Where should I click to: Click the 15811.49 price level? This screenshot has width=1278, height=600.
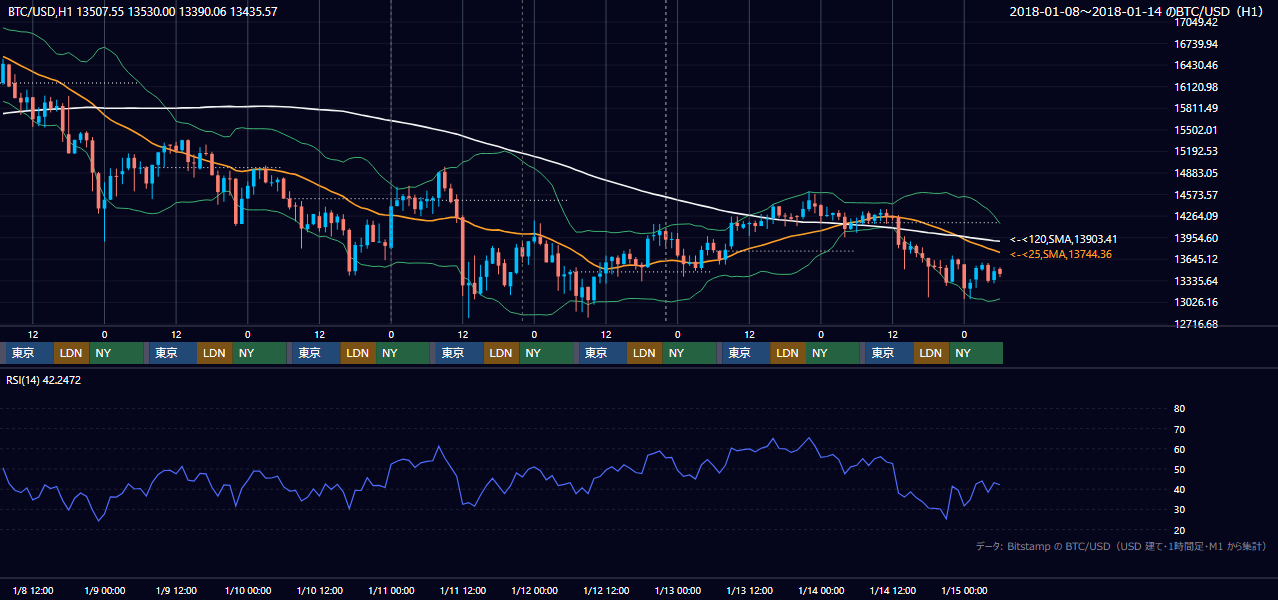click(1195, 108)
